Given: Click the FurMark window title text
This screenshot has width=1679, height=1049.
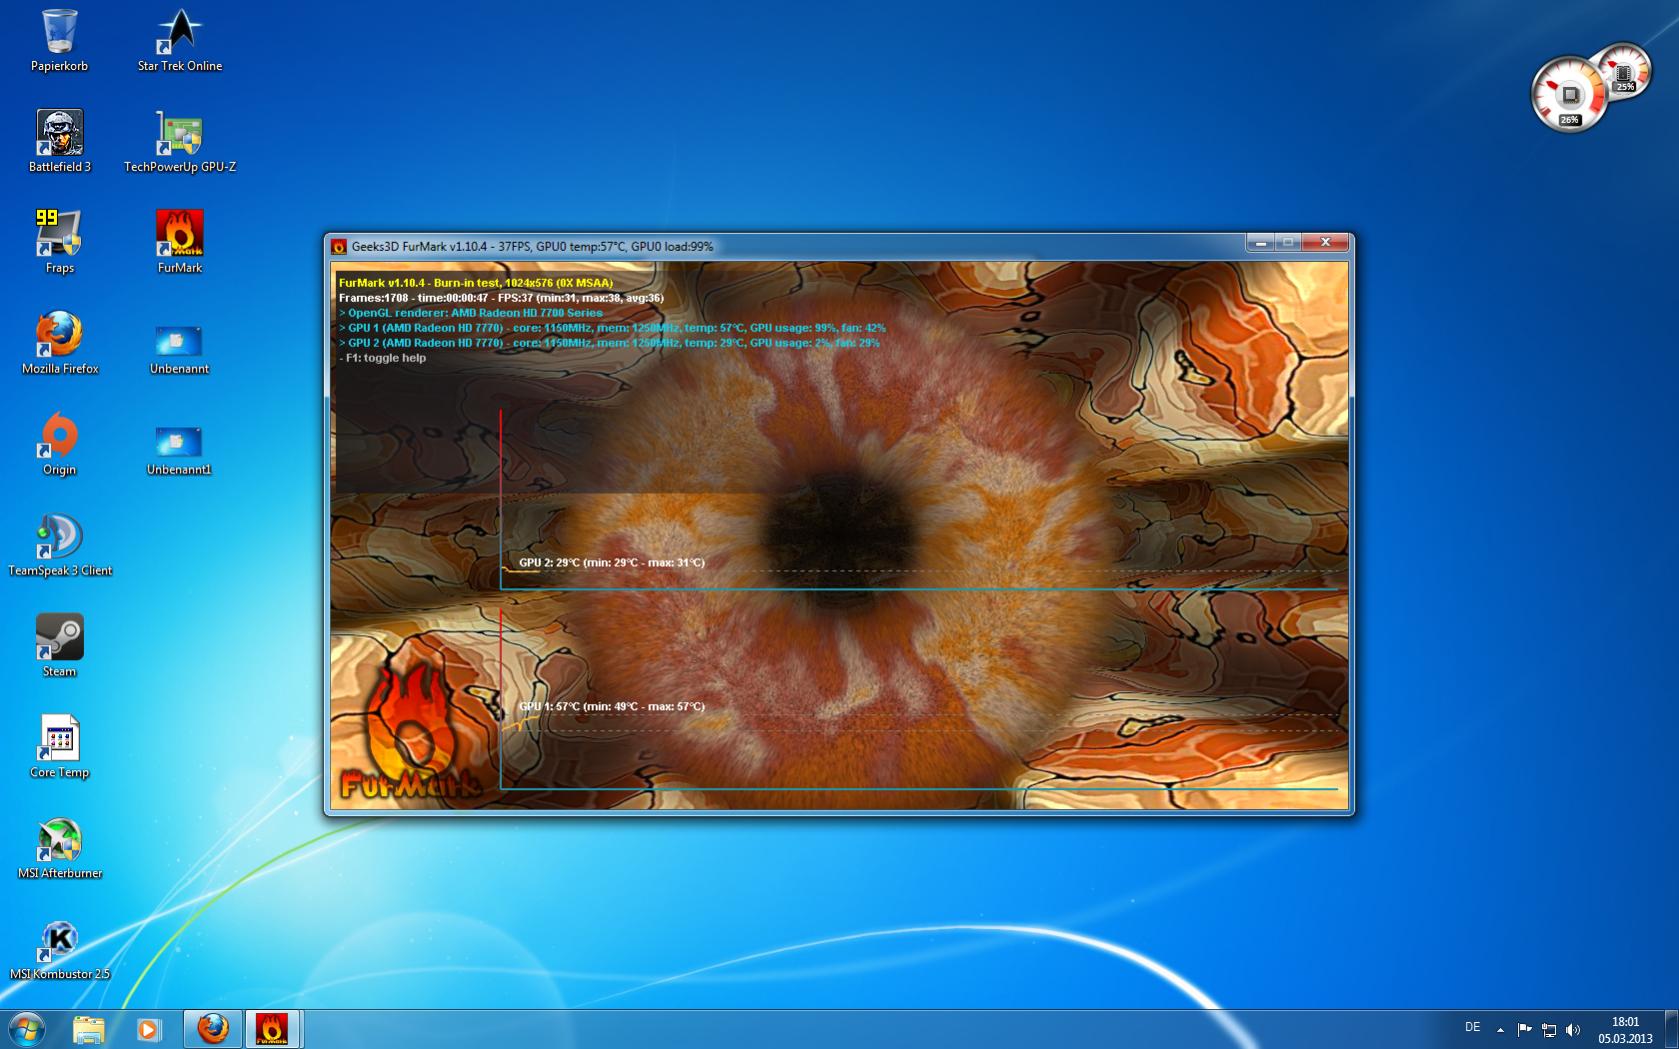Looking at the screenshot, I should point(532,247).
